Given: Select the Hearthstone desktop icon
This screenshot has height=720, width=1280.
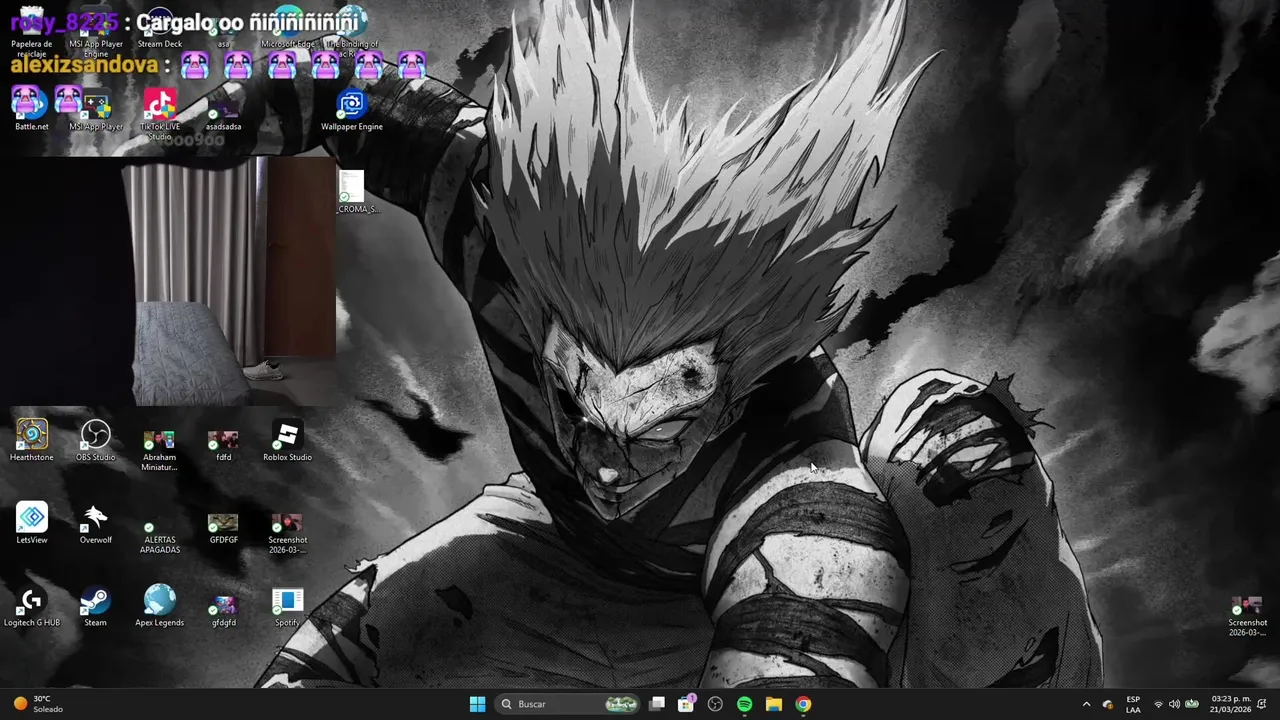Looking at the screenshot, I should coord(32,441).
